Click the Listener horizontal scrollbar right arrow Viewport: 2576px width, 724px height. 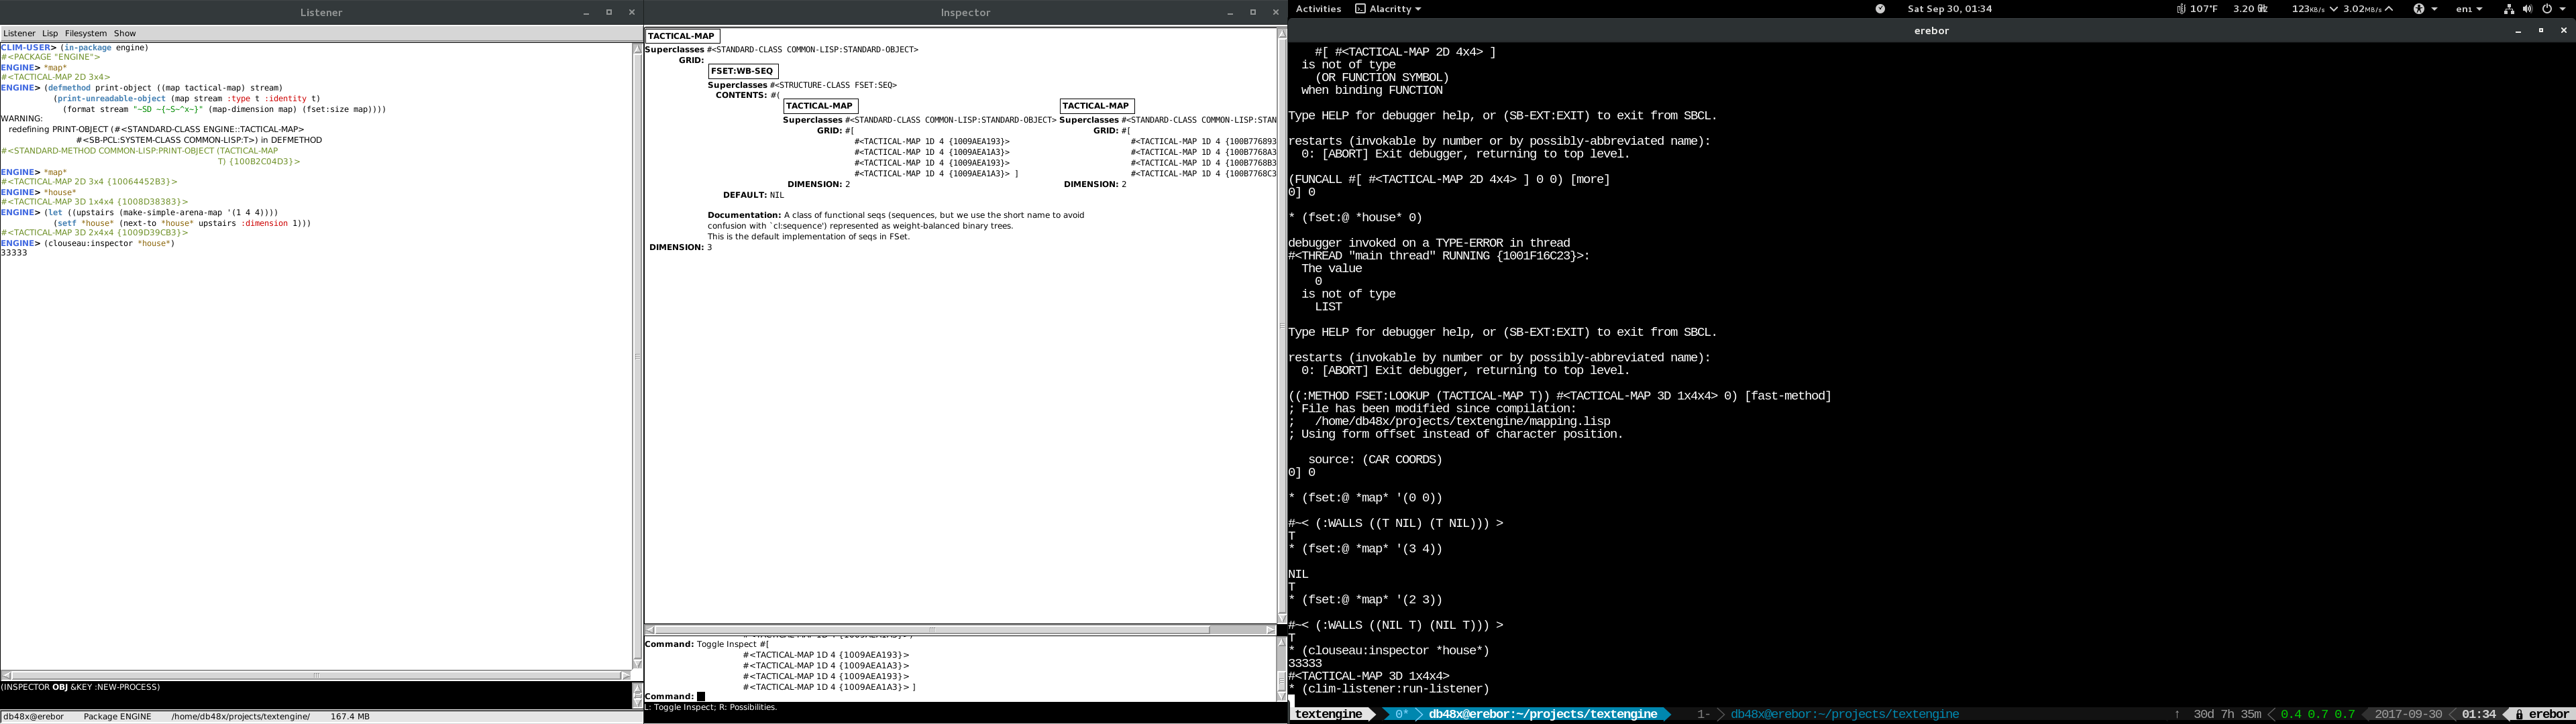[x=626, y=675]
